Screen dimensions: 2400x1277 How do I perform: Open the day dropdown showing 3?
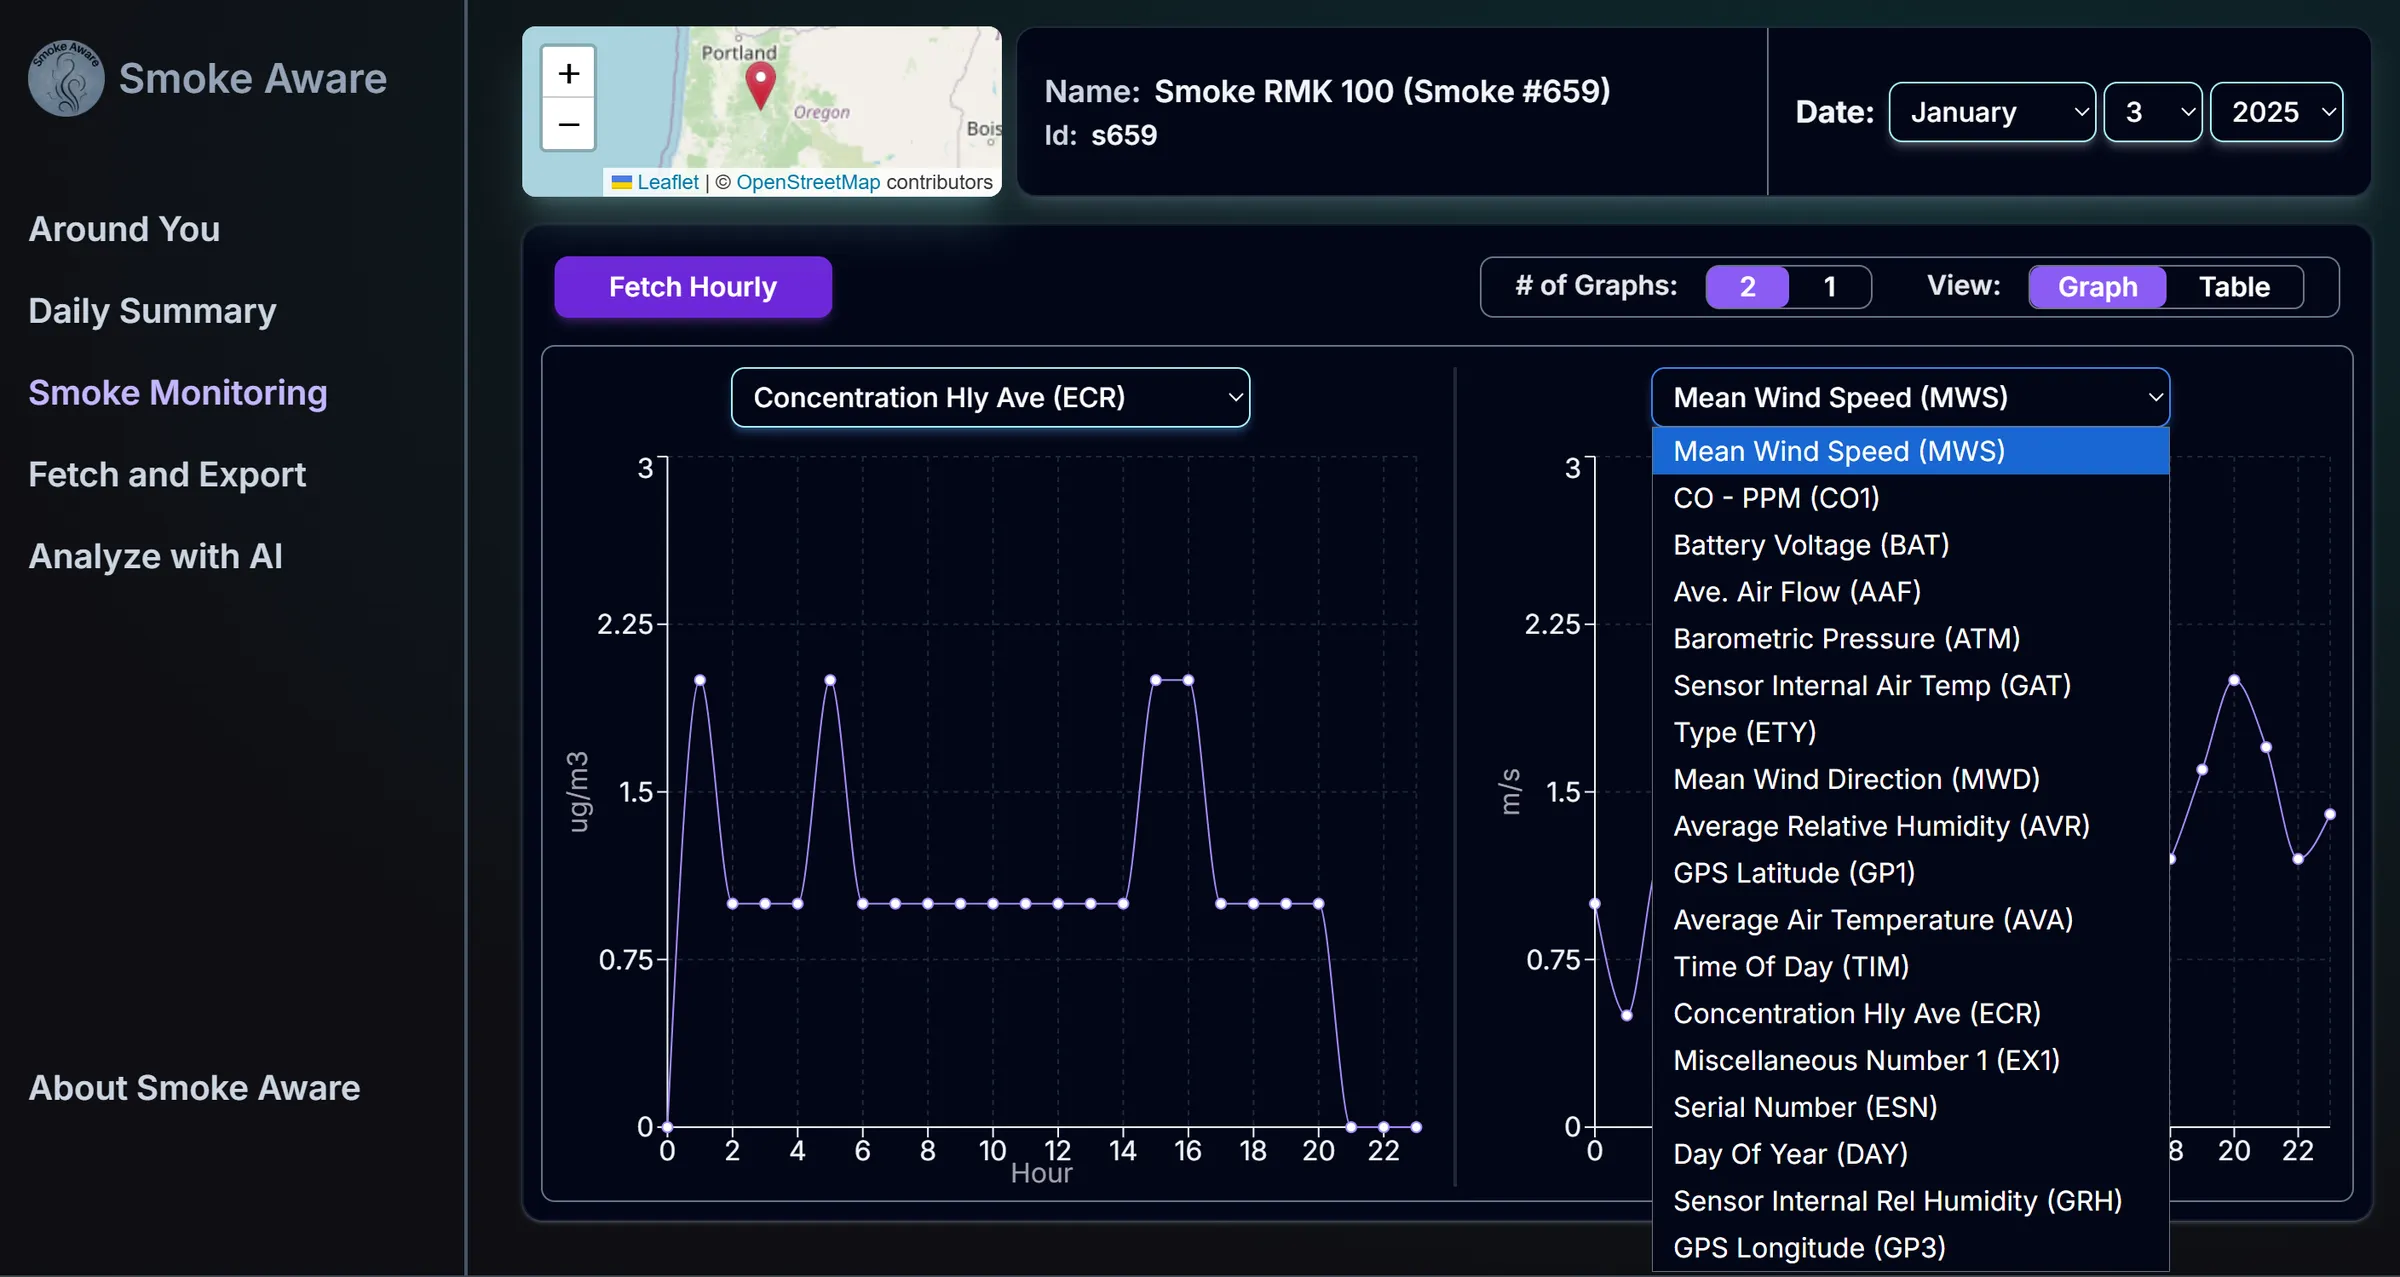(2153, 112)
